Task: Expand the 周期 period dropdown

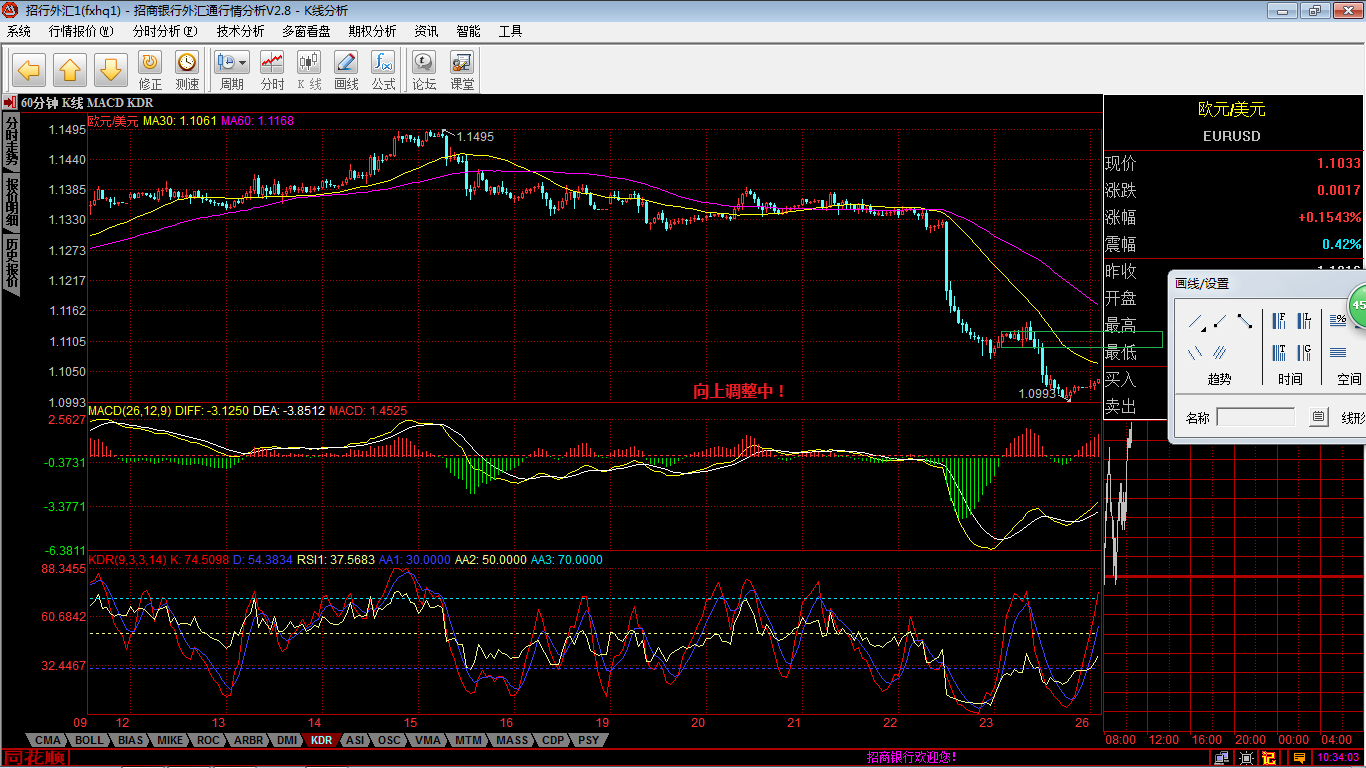Action: coord(242,62)
